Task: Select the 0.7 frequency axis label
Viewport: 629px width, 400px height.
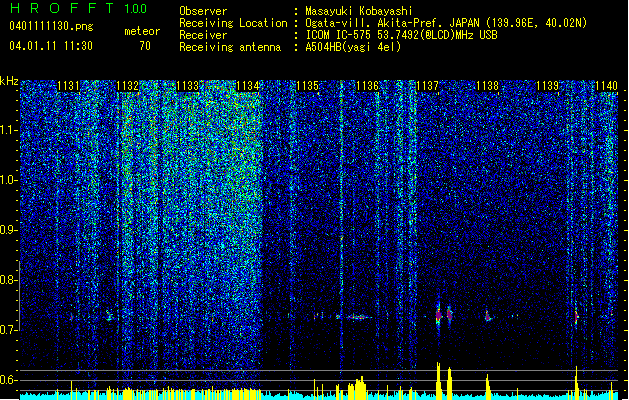Action: tap(8, 330)
